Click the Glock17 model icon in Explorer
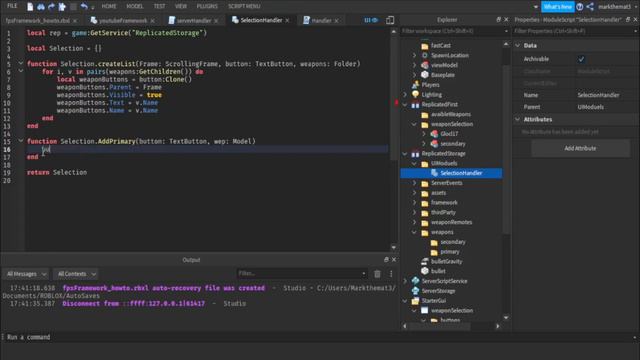The image size is (640, 360). (x=434, y=133)
